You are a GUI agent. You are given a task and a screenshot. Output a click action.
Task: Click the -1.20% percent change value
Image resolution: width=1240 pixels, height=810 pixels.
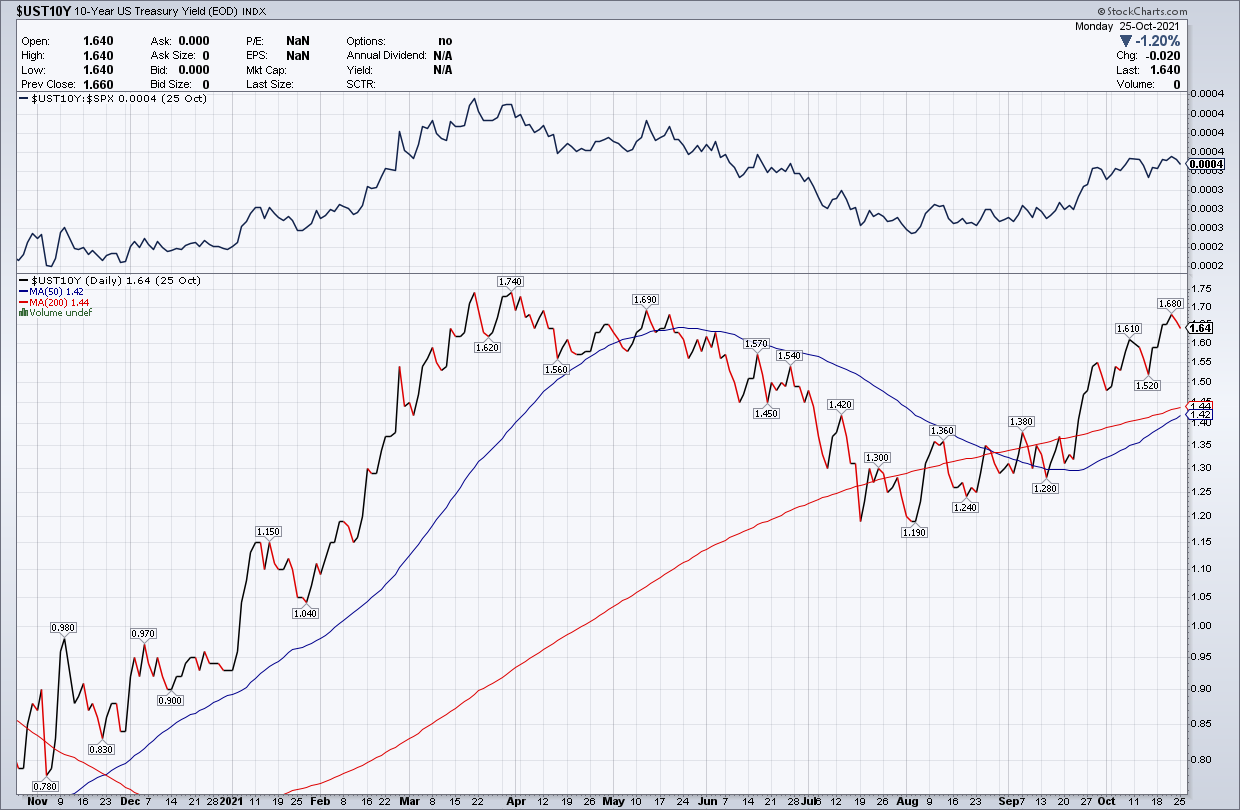1158,41
